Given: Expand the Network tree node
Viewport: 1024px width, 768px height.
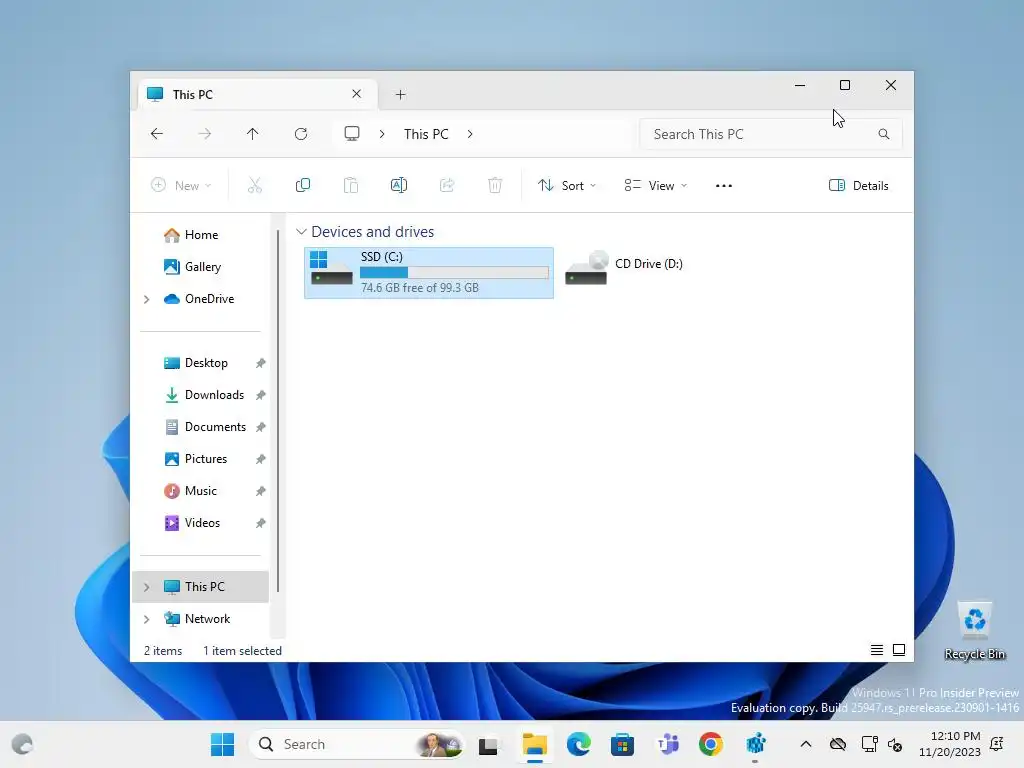Looking at the screenshot, I should tap(147, 619).
